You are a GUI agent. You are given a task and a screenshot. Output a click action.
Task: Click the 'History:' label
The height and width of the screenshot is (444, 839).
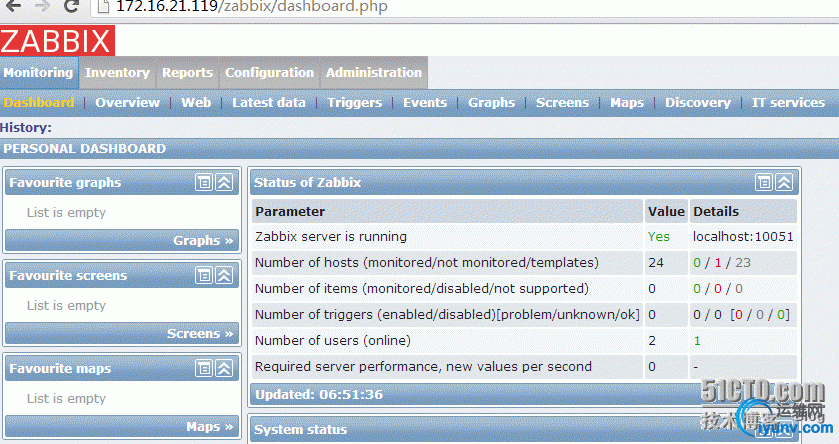coord(26,128)
